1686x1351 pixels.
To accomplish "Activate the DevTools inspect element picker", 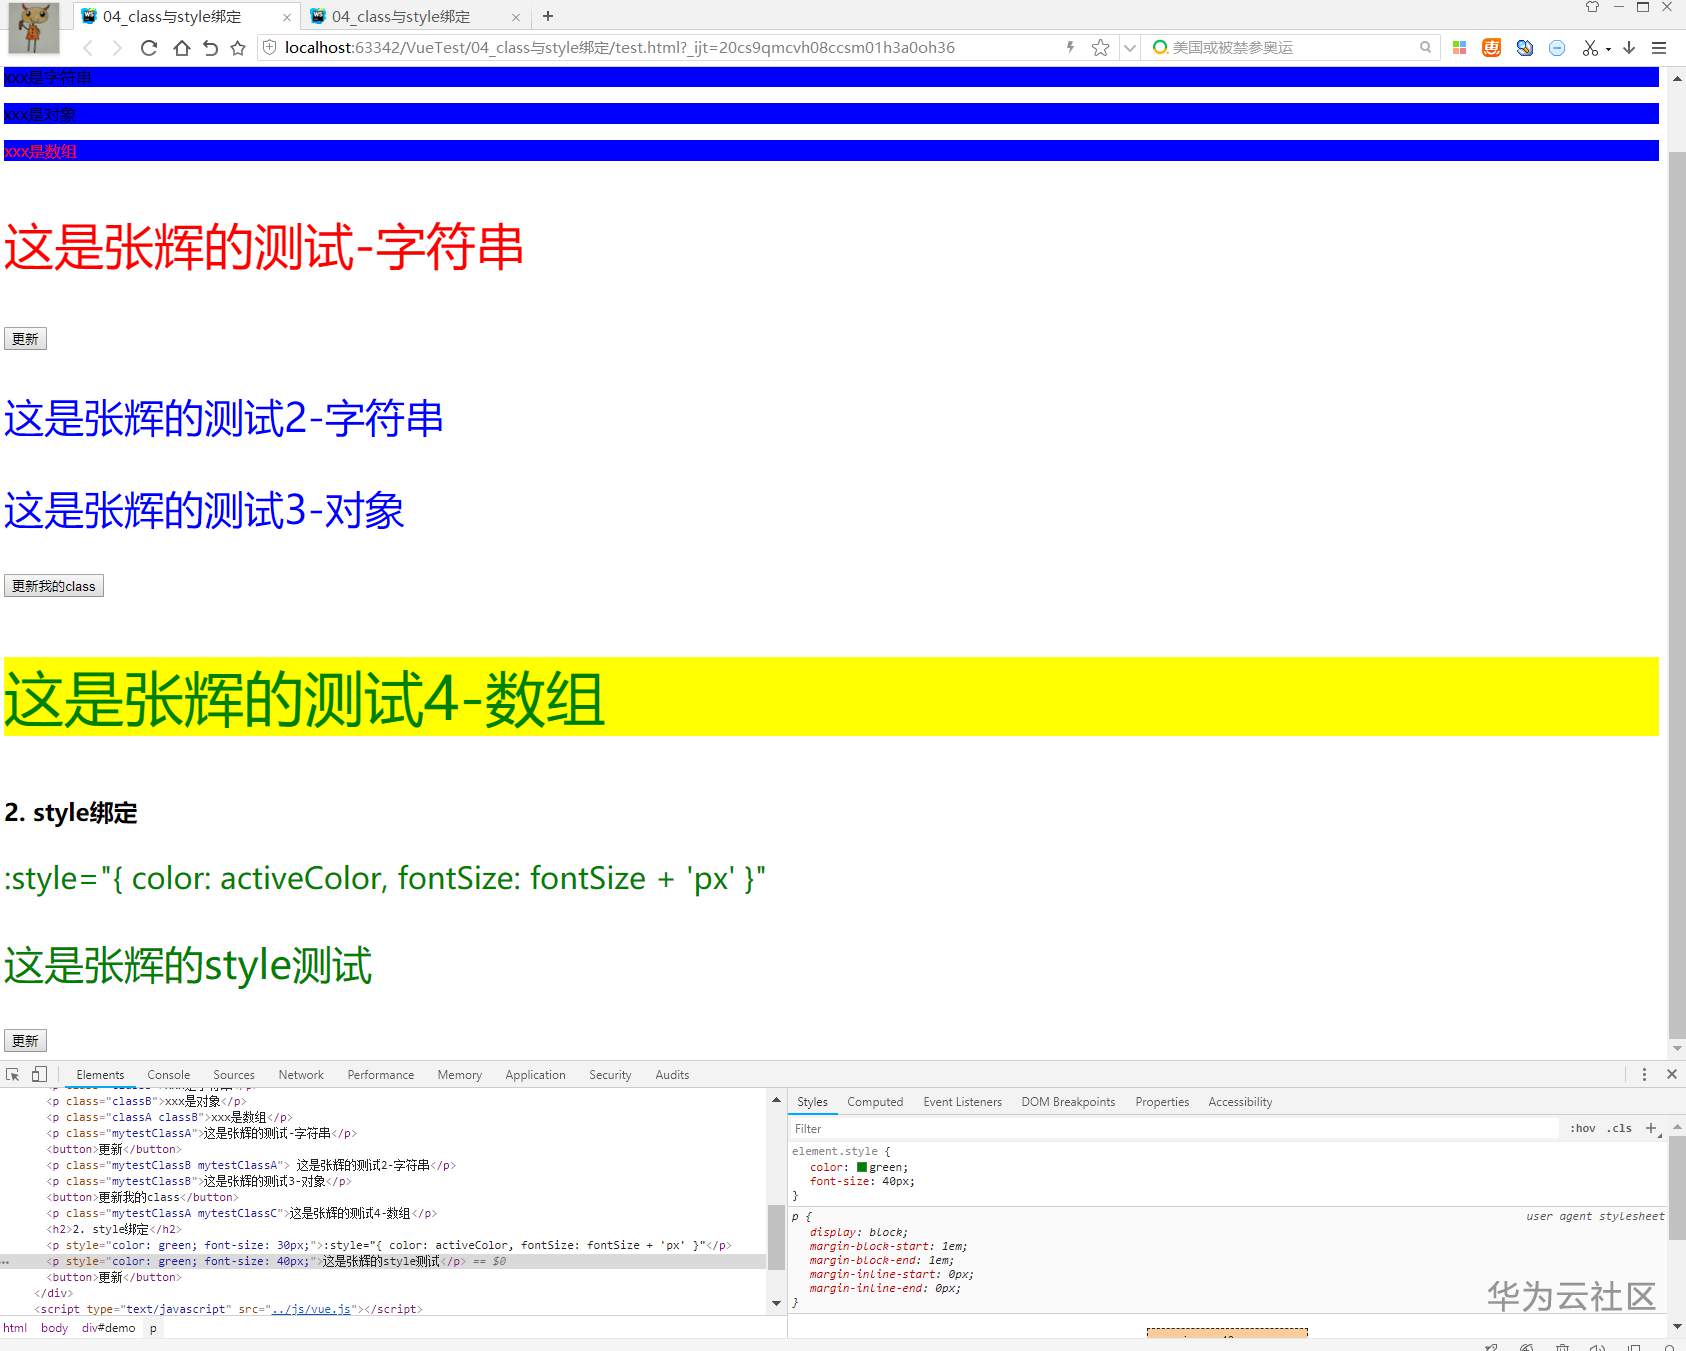I will pyautogui.click(x=13, y=1074).
